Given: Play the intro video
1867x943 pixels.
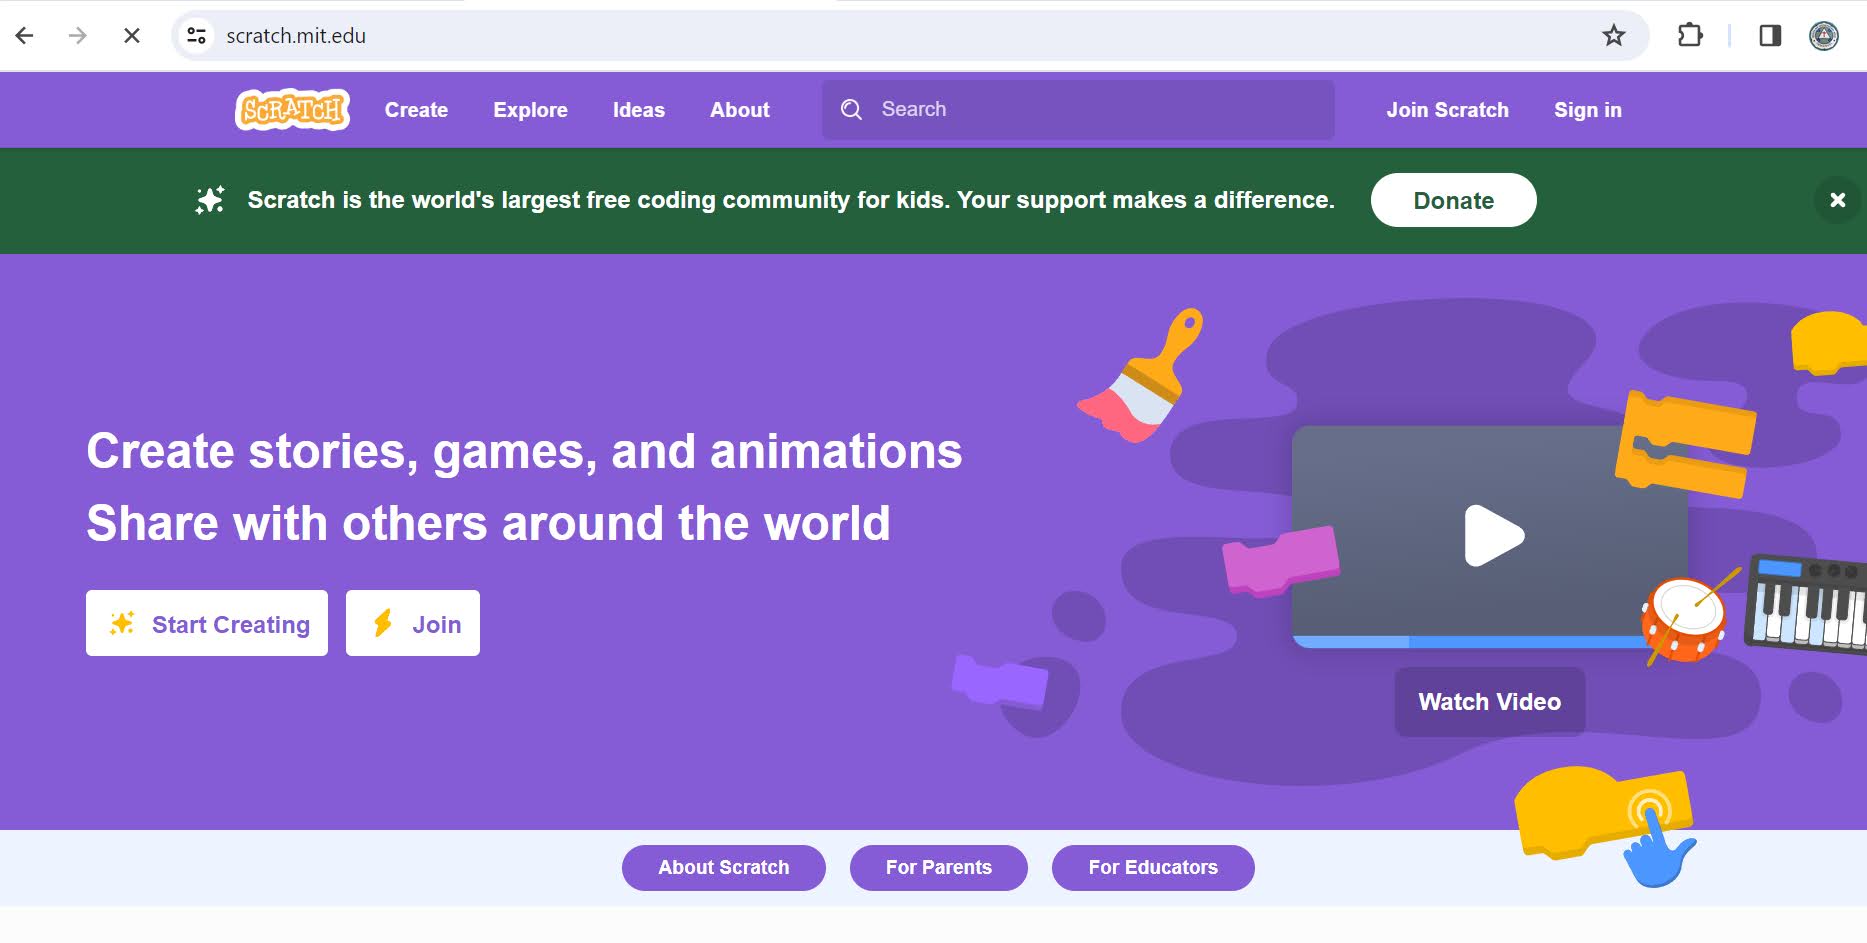Looking at the screenshot, I should coord(1493,536).
